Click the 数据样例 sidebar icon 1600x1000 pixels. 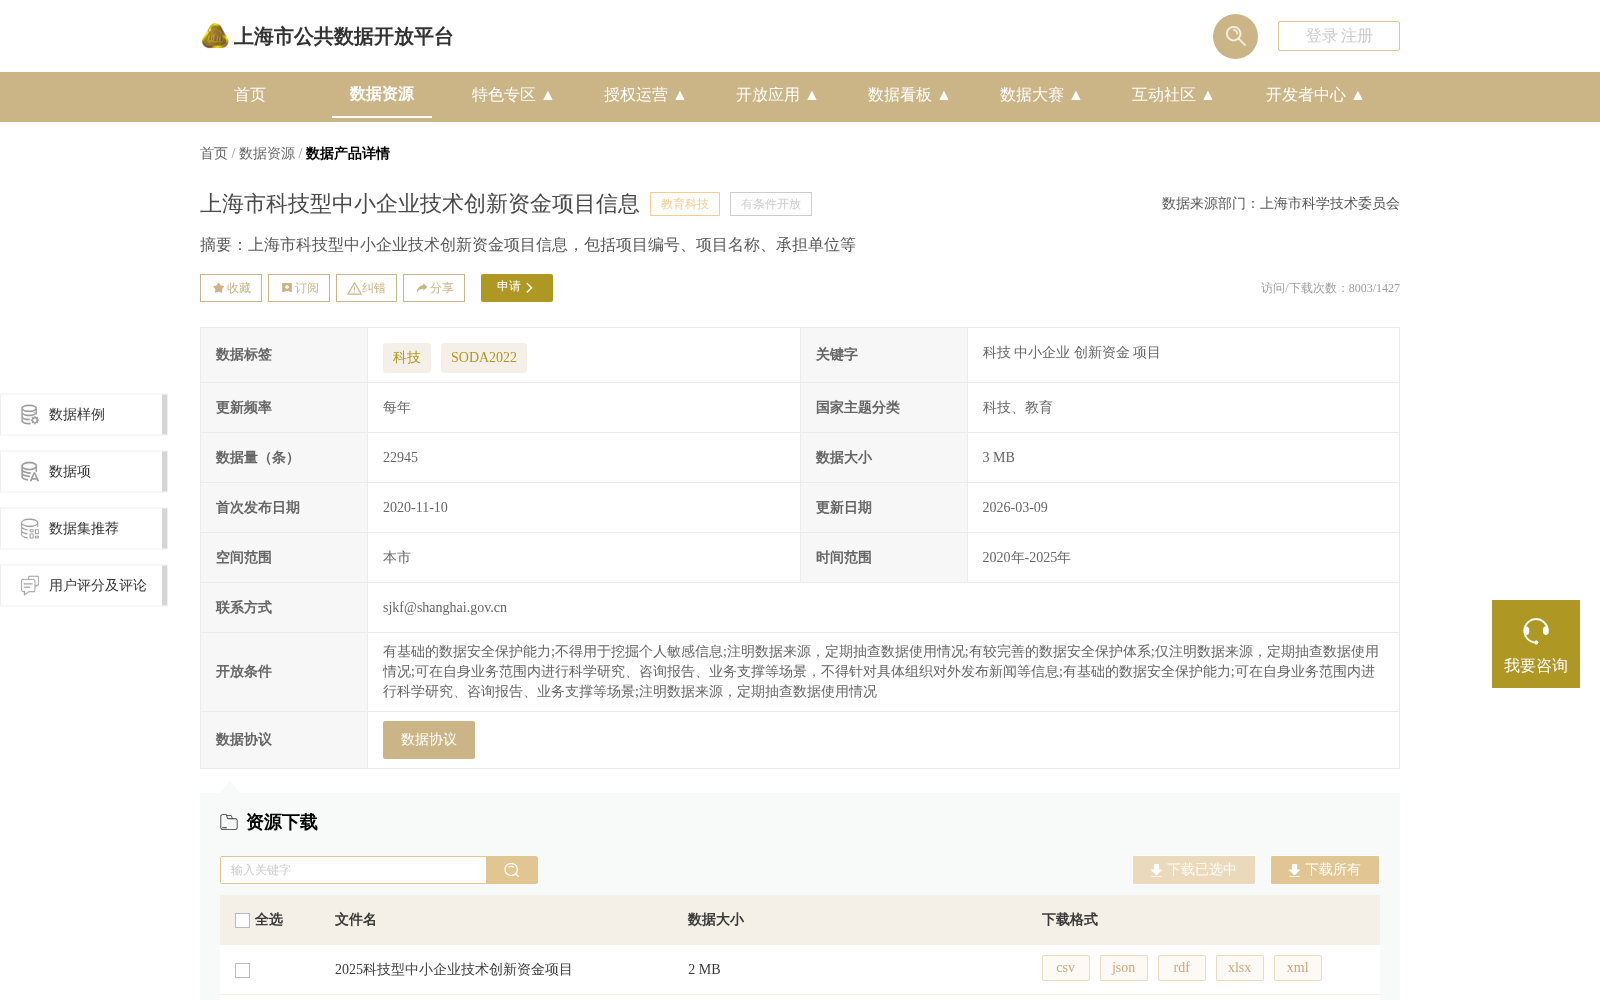point(30,414)
